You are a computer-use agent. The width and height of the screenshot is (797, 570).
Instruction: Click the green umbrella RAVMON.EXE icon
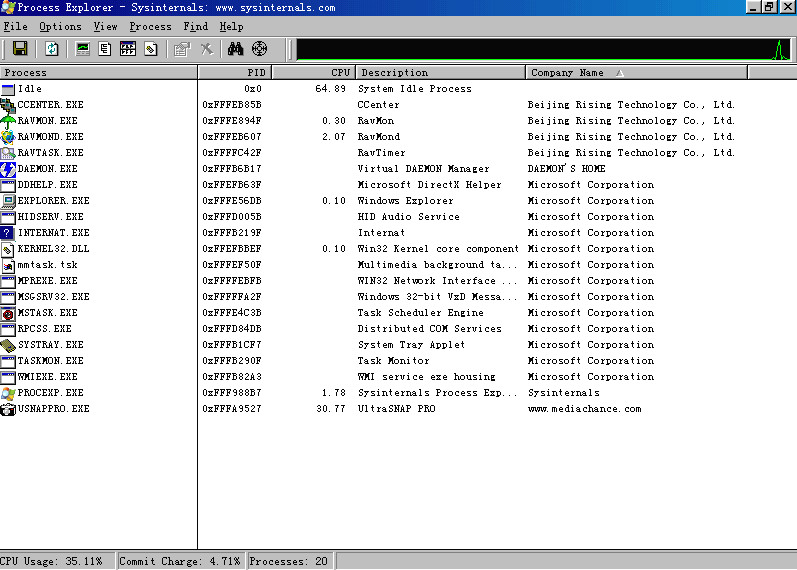pos(8,121)
